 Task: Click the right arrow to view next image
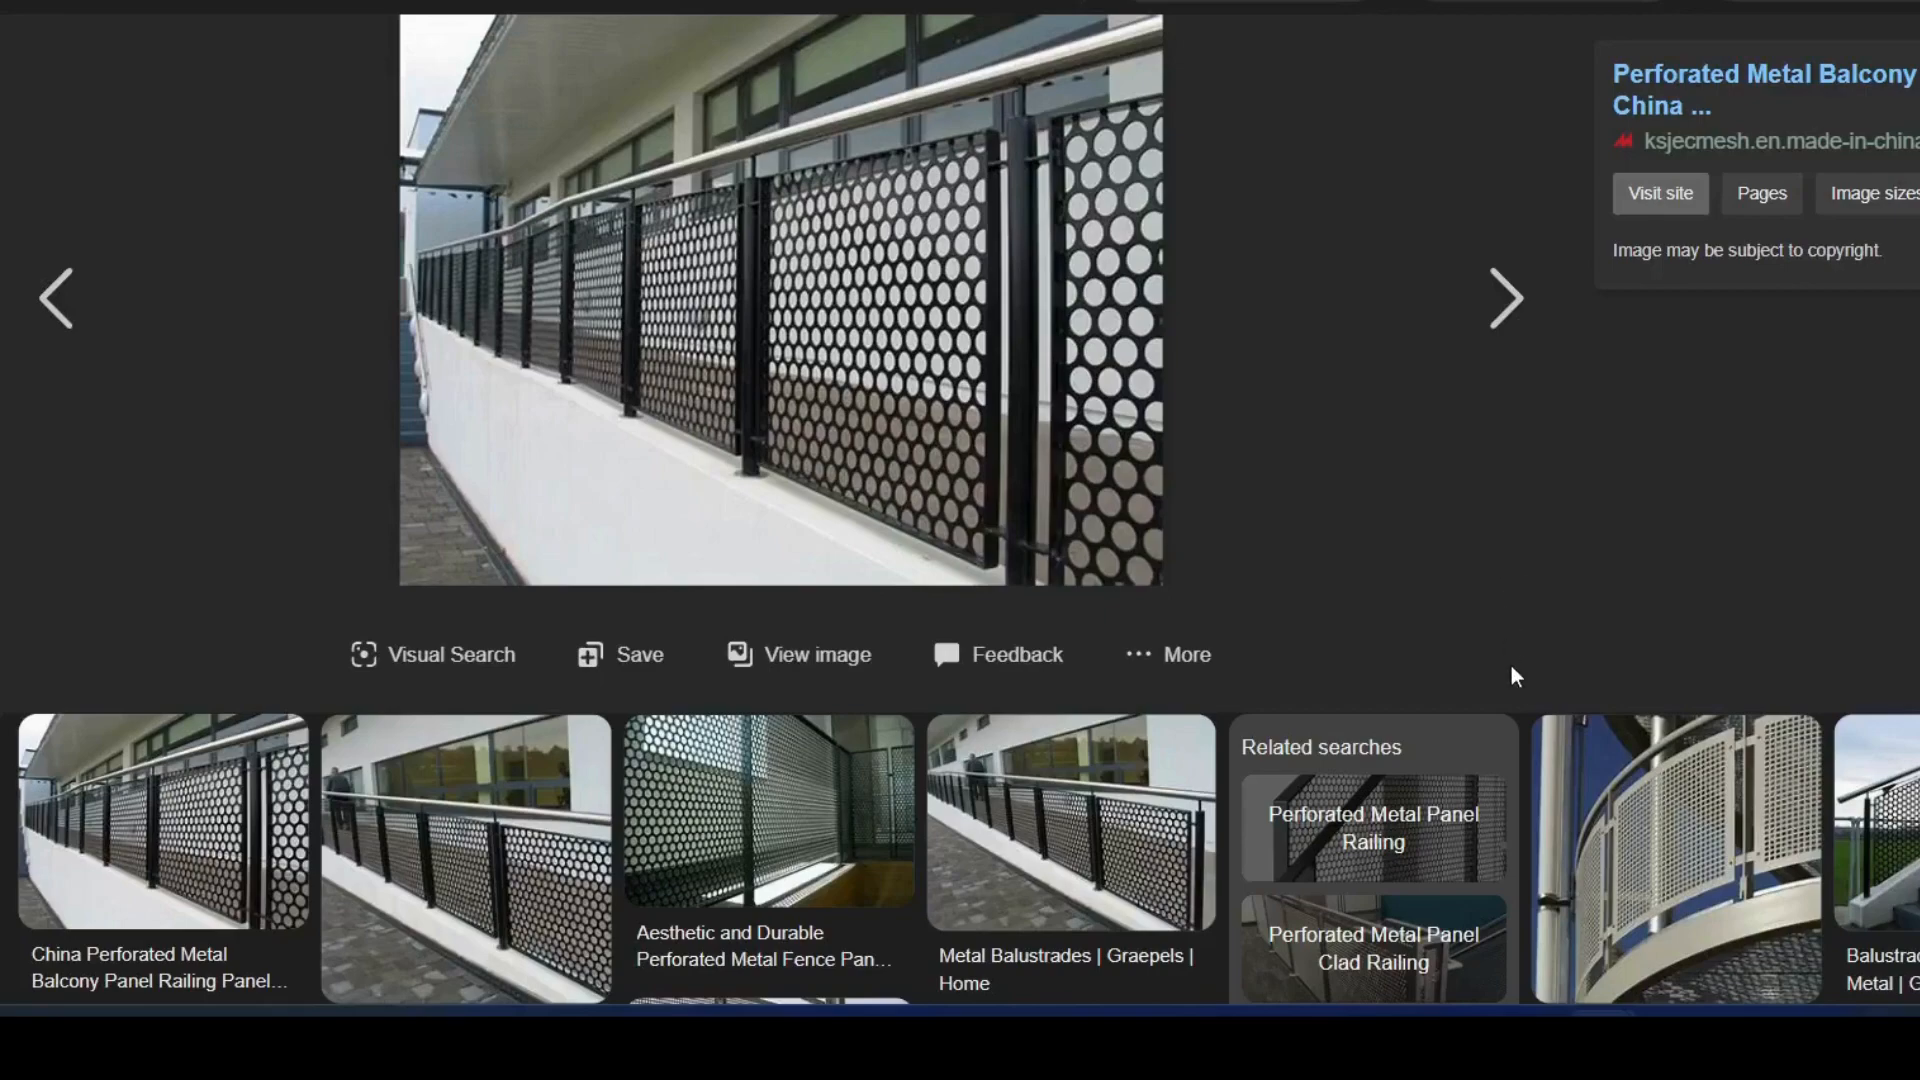pos(1507,297)
